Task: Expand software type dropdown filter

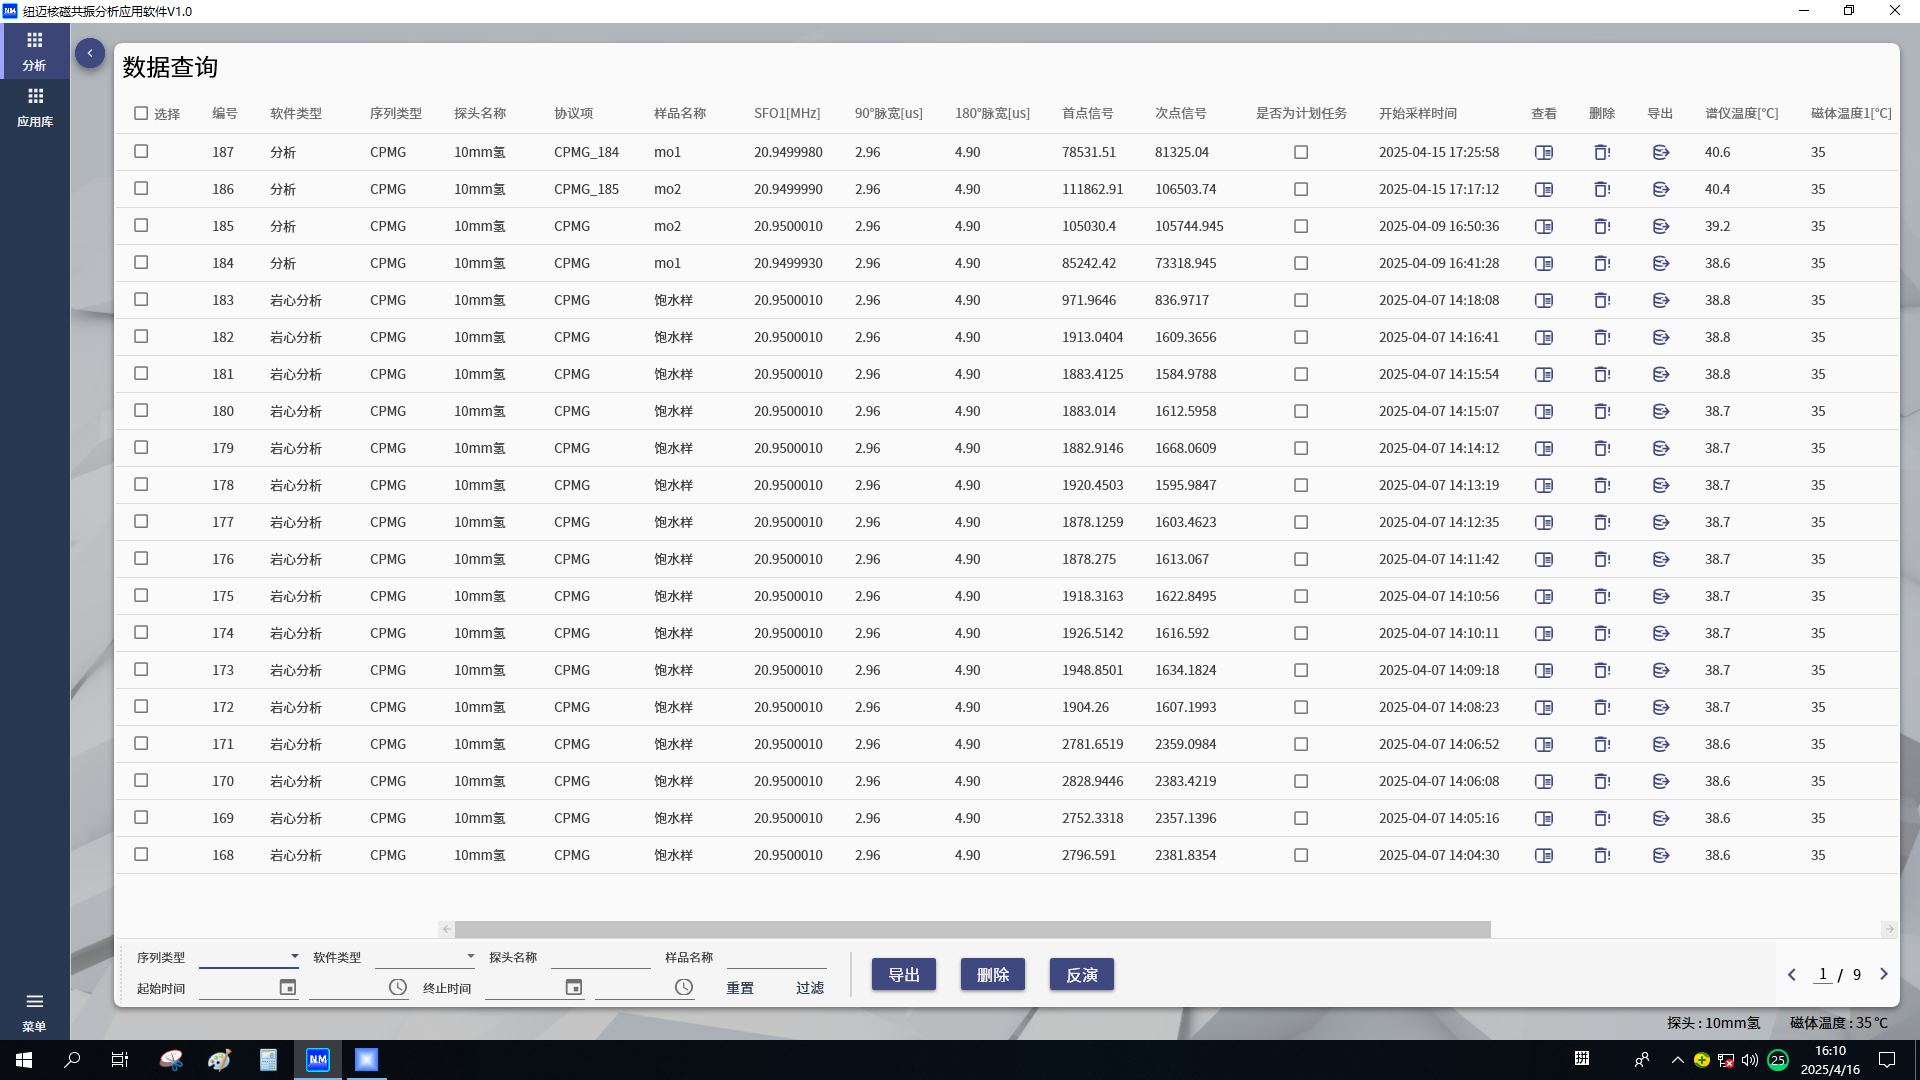Action: point(470,957)
